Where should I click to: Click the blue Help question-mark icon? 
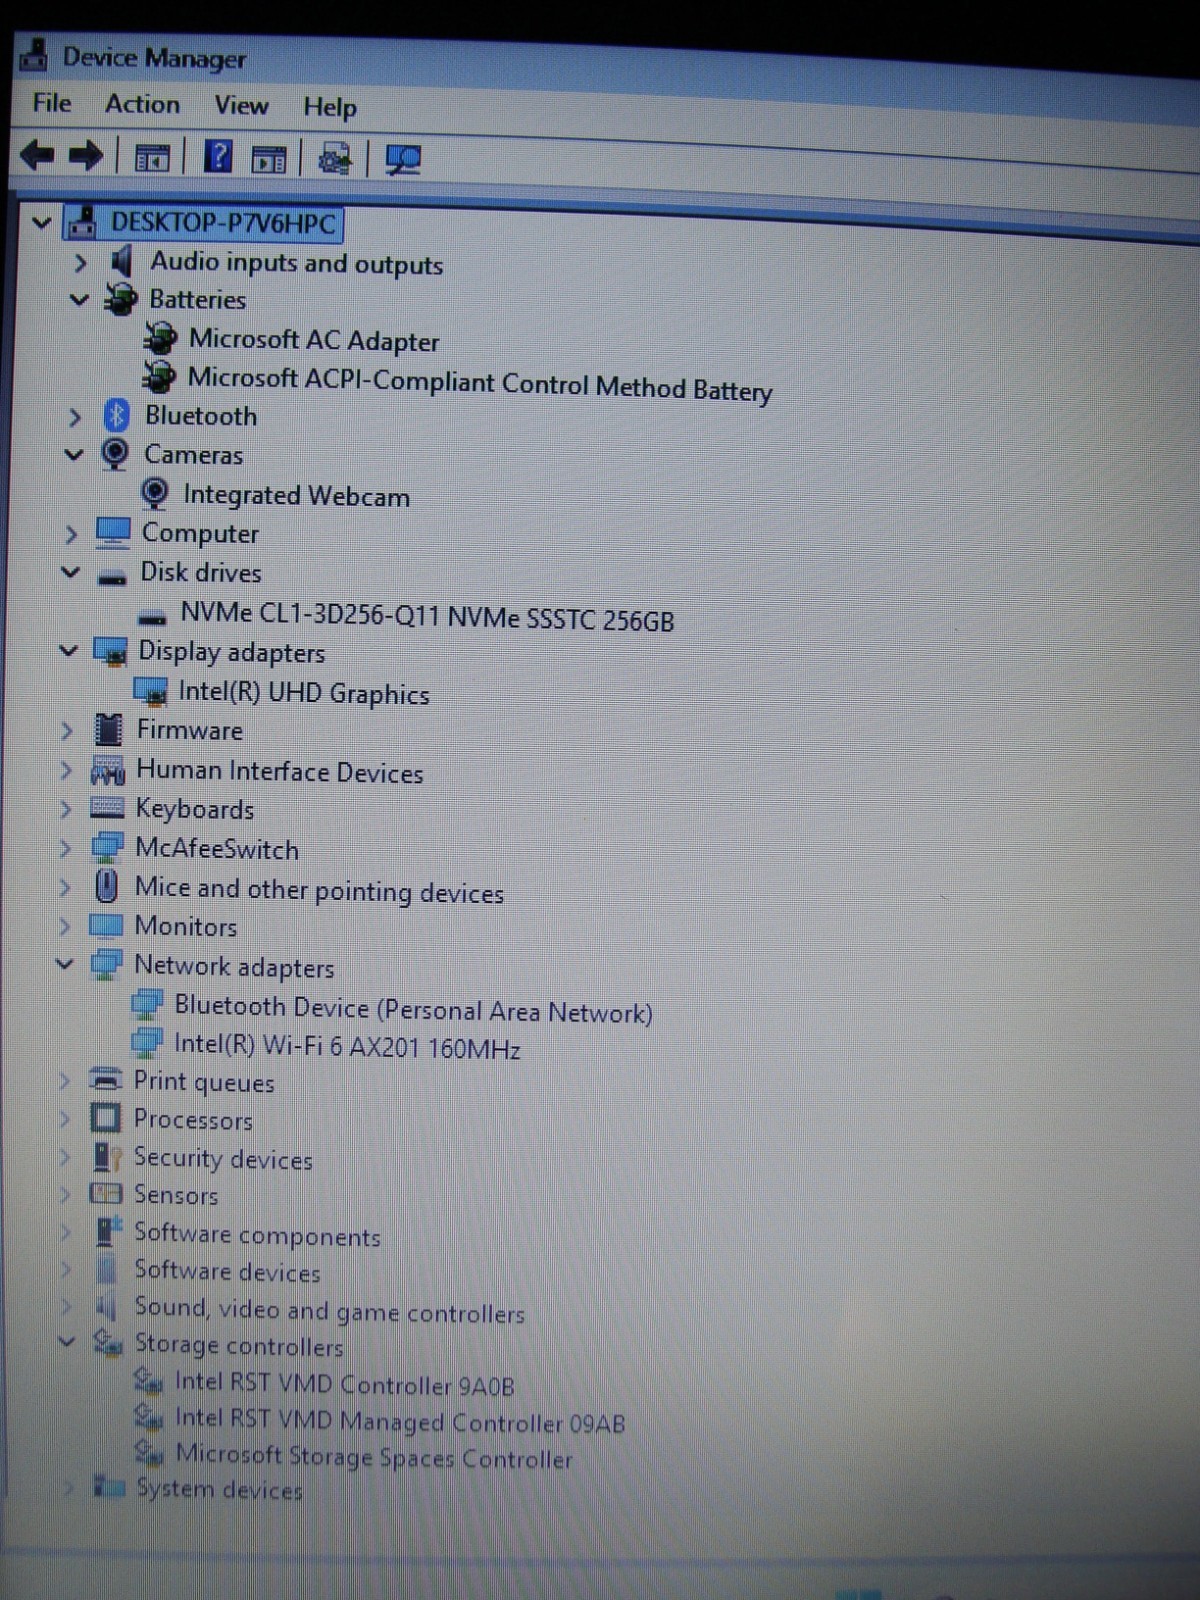tap(217, 157)
